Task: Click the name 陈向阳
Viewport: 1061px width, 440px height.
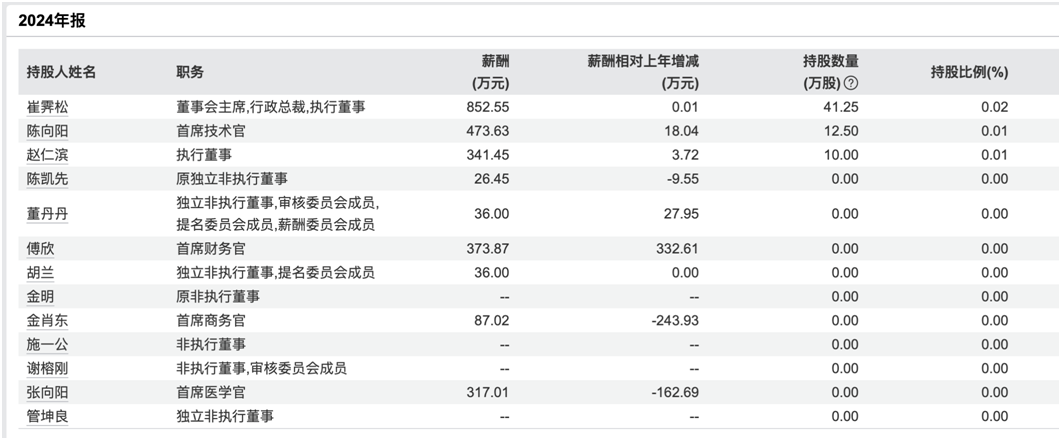Action: click(48, 131)
